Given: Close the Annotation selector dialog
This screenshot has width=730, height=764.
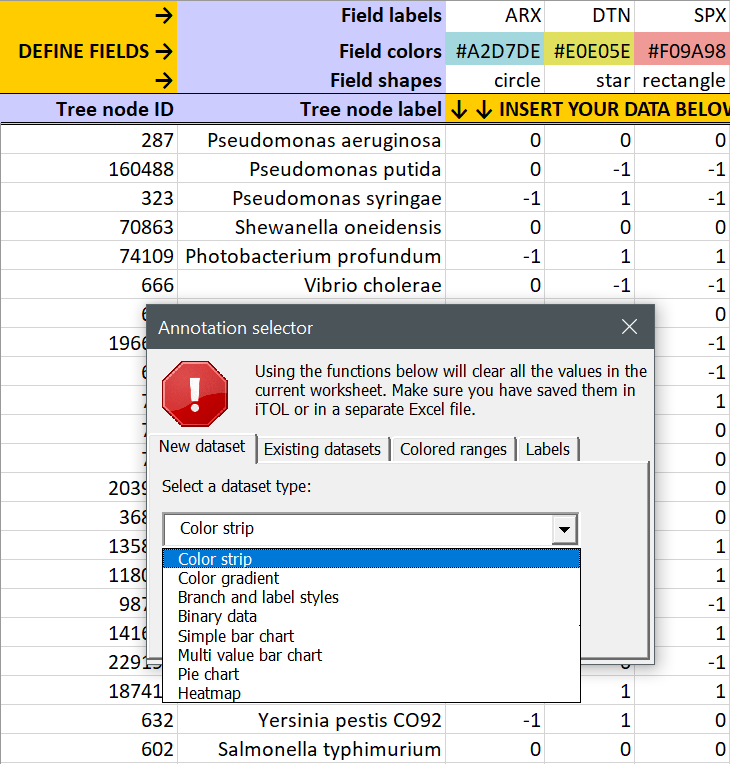Looking at the screenshot, I should pyautogui.click(x=629, y=327).
